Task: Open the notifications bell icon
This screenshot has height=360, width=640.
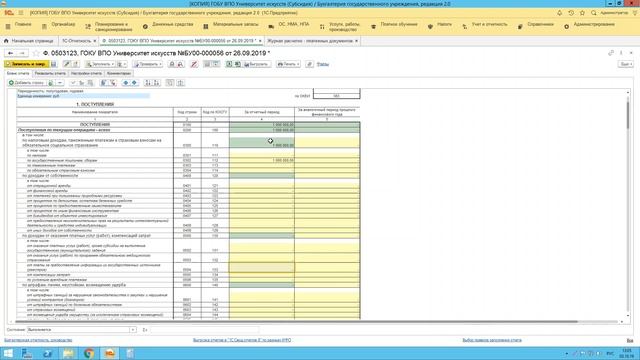Action: click(x=559, y=13)
